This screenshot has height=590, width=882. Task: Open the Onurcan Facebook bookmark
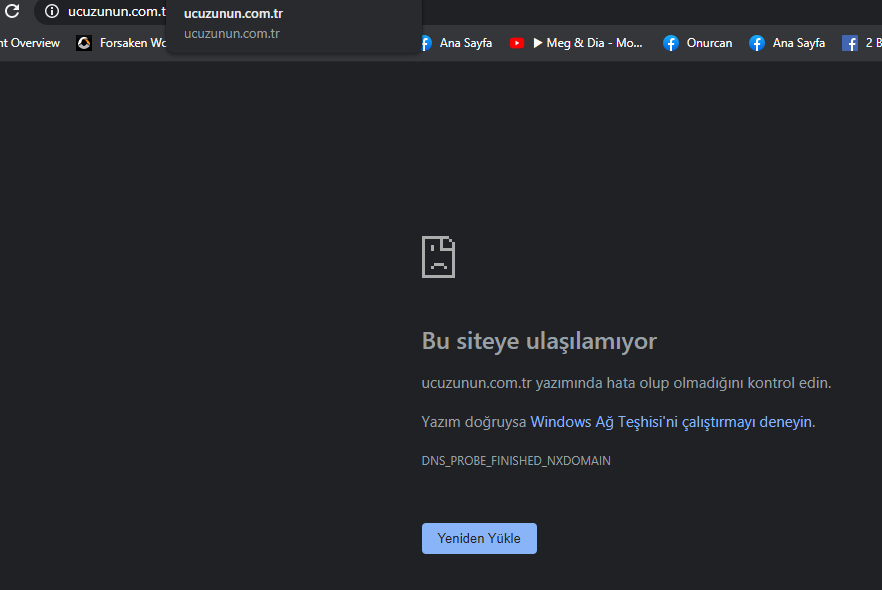pyautogui.click(x=698, y=43)
